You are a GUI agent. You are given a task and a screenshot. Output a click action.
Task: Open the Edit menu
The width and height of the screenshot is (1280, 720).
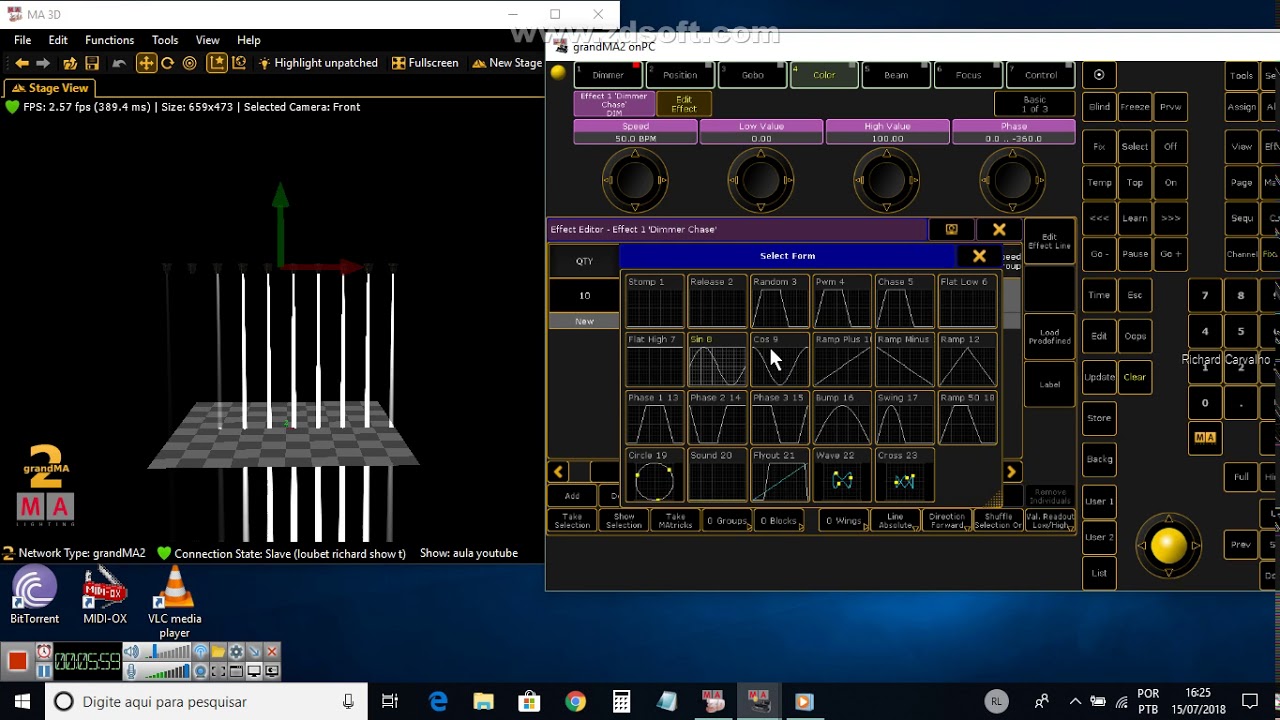(x=58, y=40)
